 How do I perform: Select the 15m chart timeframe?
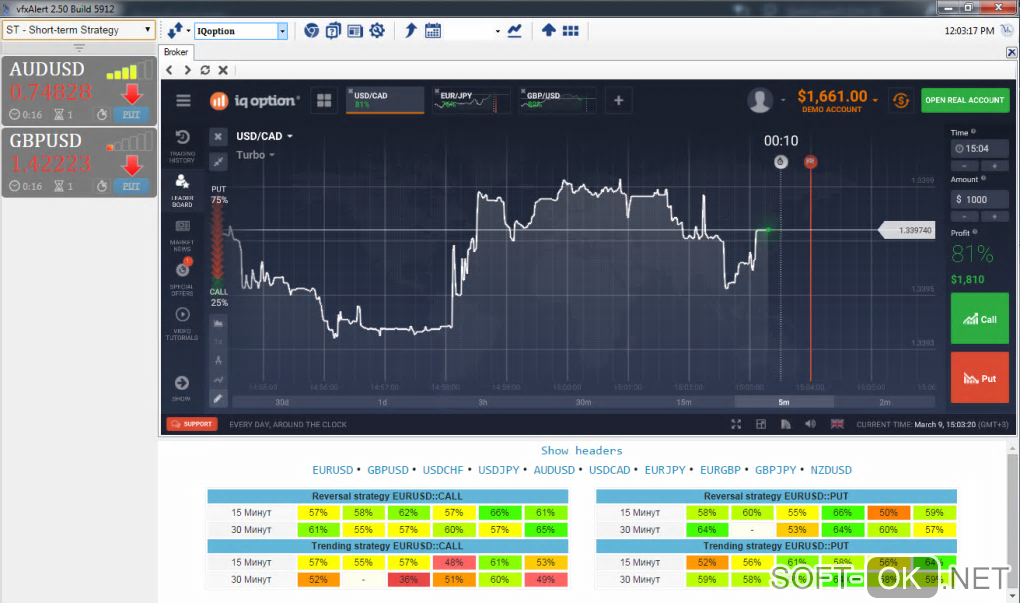pyautogui.click(x=684, y=402)
